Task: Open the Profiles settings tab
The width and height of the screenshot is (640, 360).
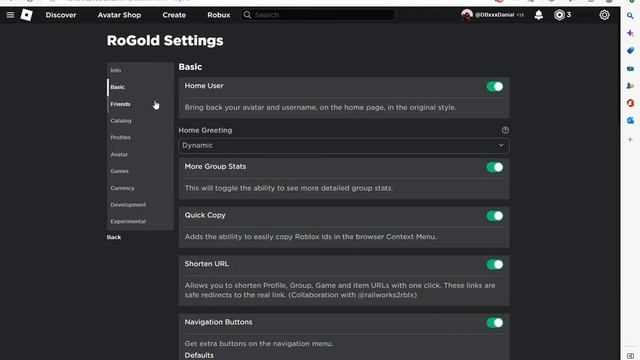Action: [140, 138]
